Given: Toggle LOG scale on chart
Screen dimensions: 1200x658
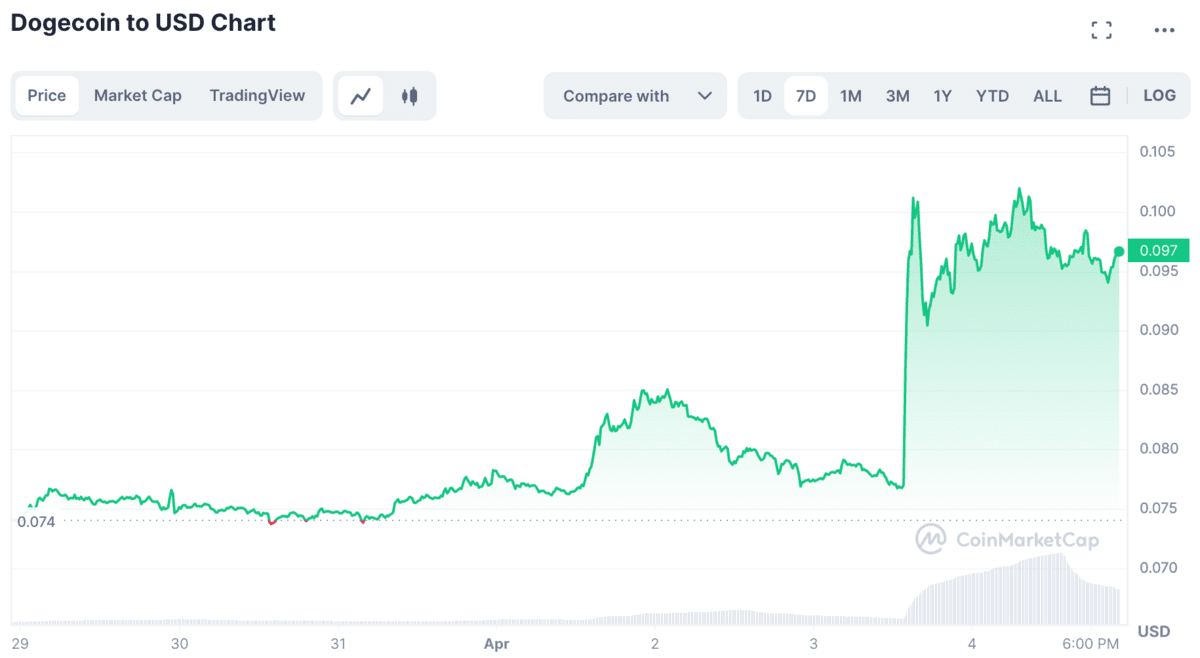Looking at the screenshot, I should click(1159, 96).
